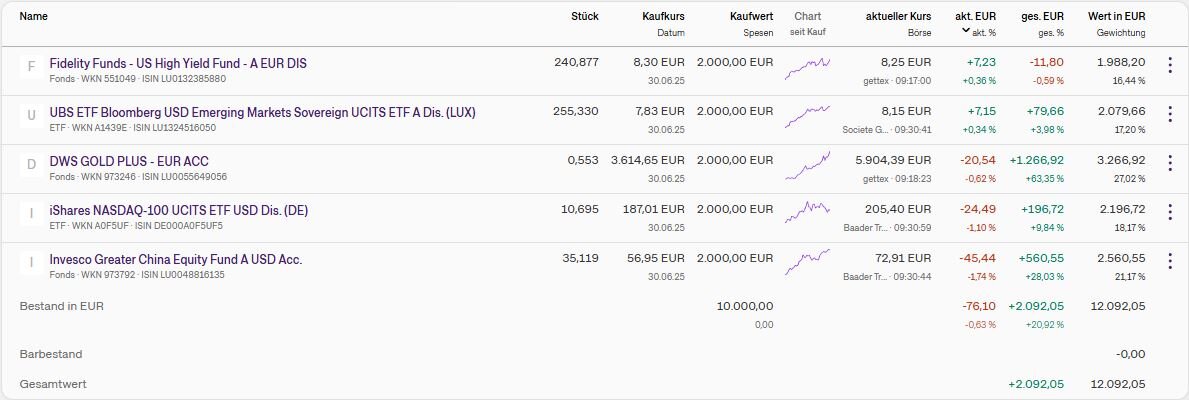Image resolution: width=1189 pixels, height=400 pixels.
Task: Open three-dot menu for iShares NASDAQ-100 row
Action: tap(1169, 212)
